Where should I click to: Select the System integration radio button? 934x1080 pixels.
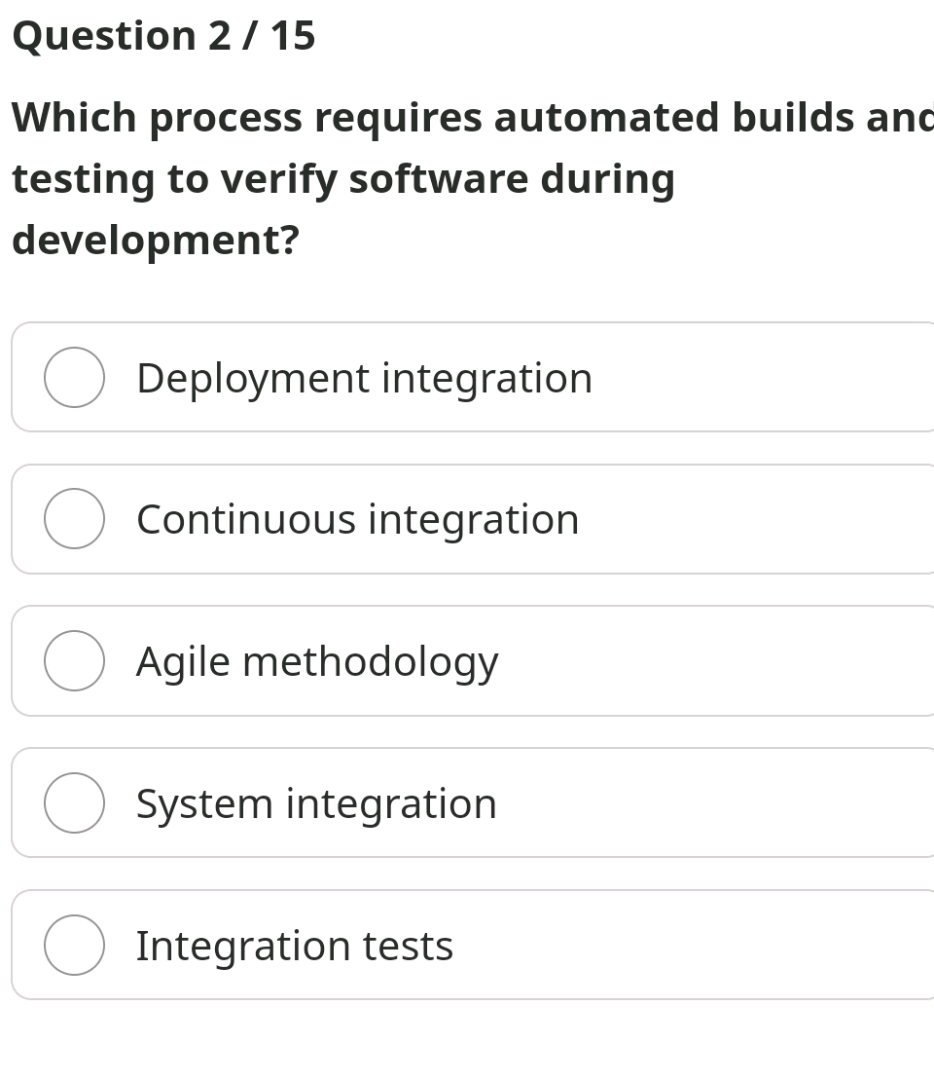(x=75, y=803)
